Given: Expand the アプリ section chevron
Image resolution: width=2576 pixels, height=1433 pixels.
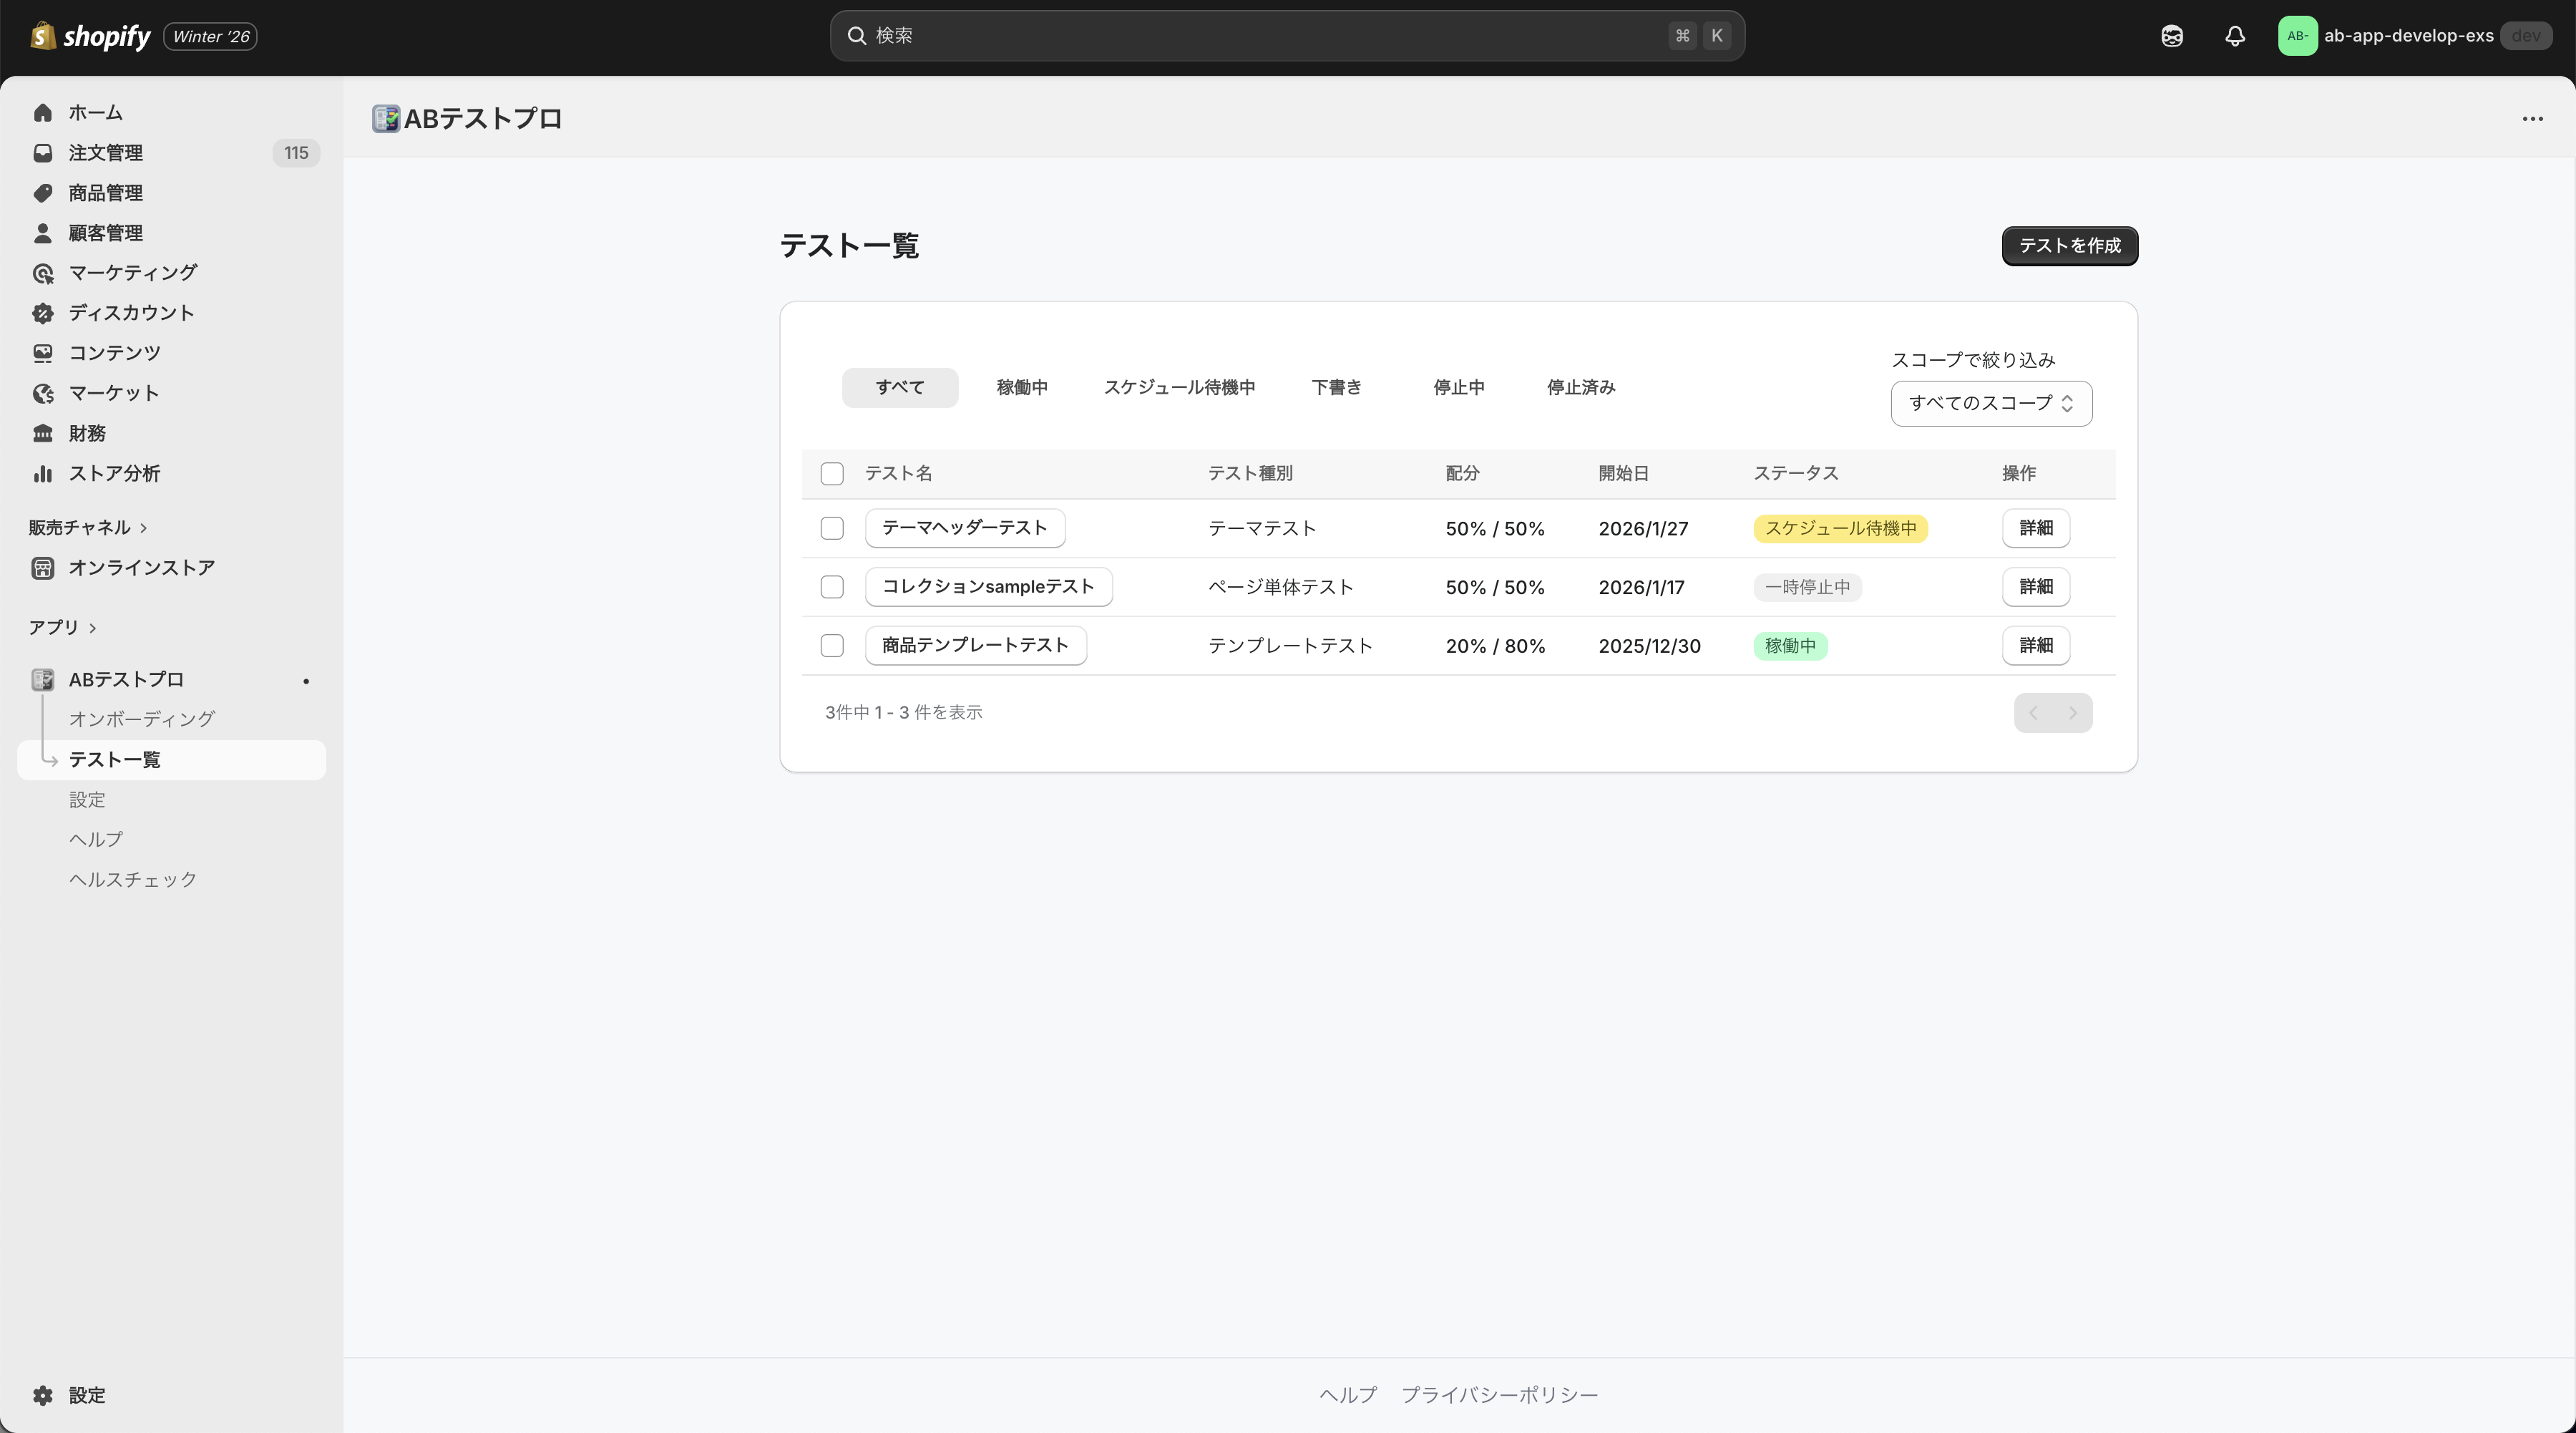Looking at the screenshot, I should click(x=93, y=628).
